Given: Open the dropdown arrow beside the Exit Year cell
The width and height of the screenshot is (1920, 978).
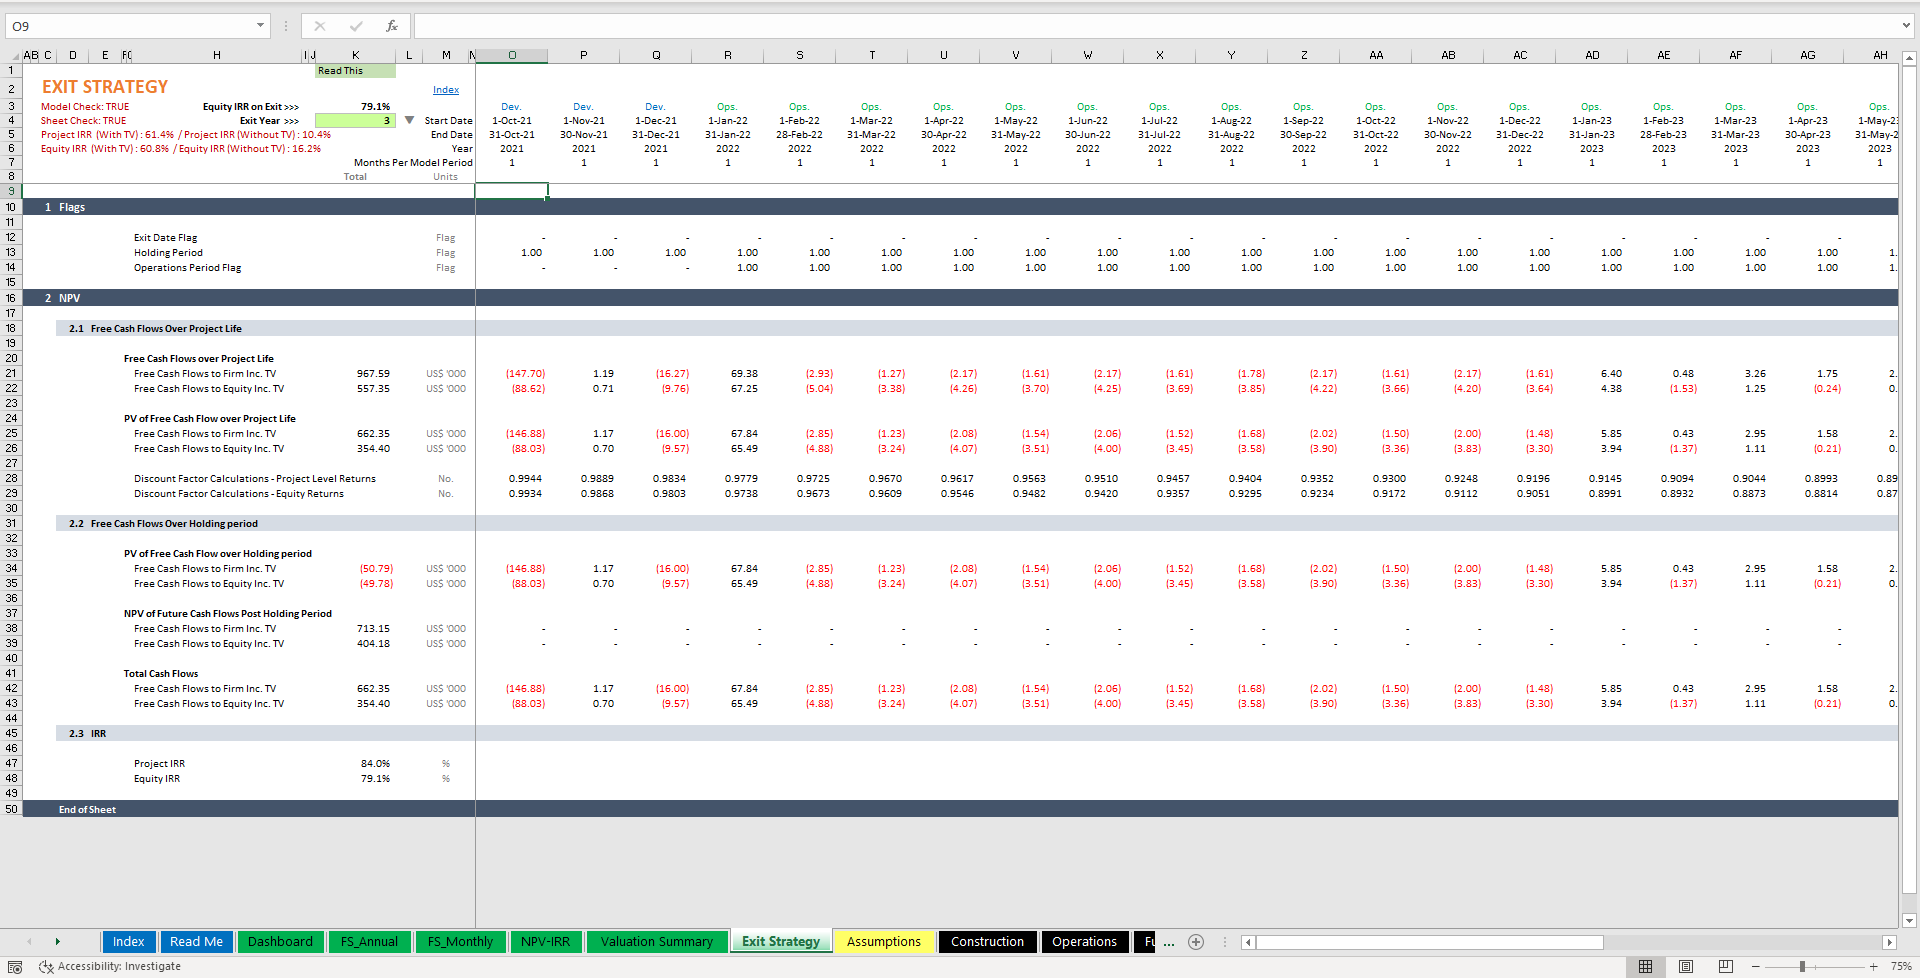Looking at the screenshot, I should tap(409, 119).
